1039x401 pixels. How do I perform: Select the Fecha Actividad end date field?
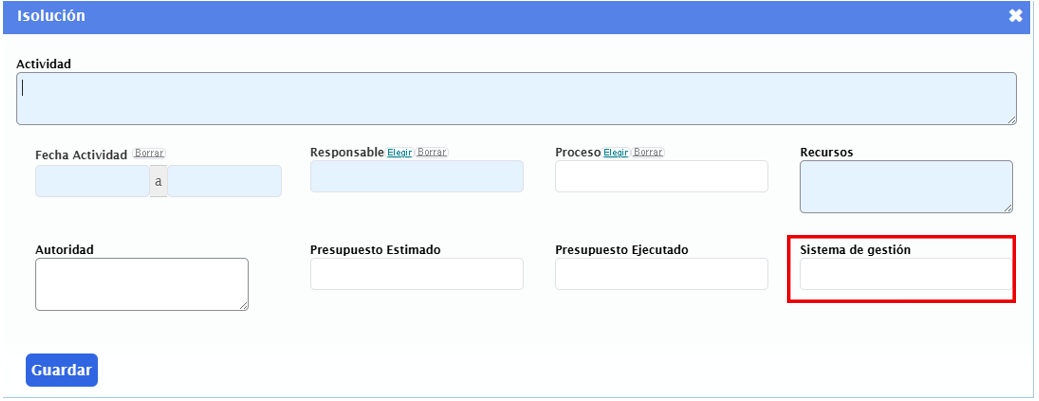224,181
